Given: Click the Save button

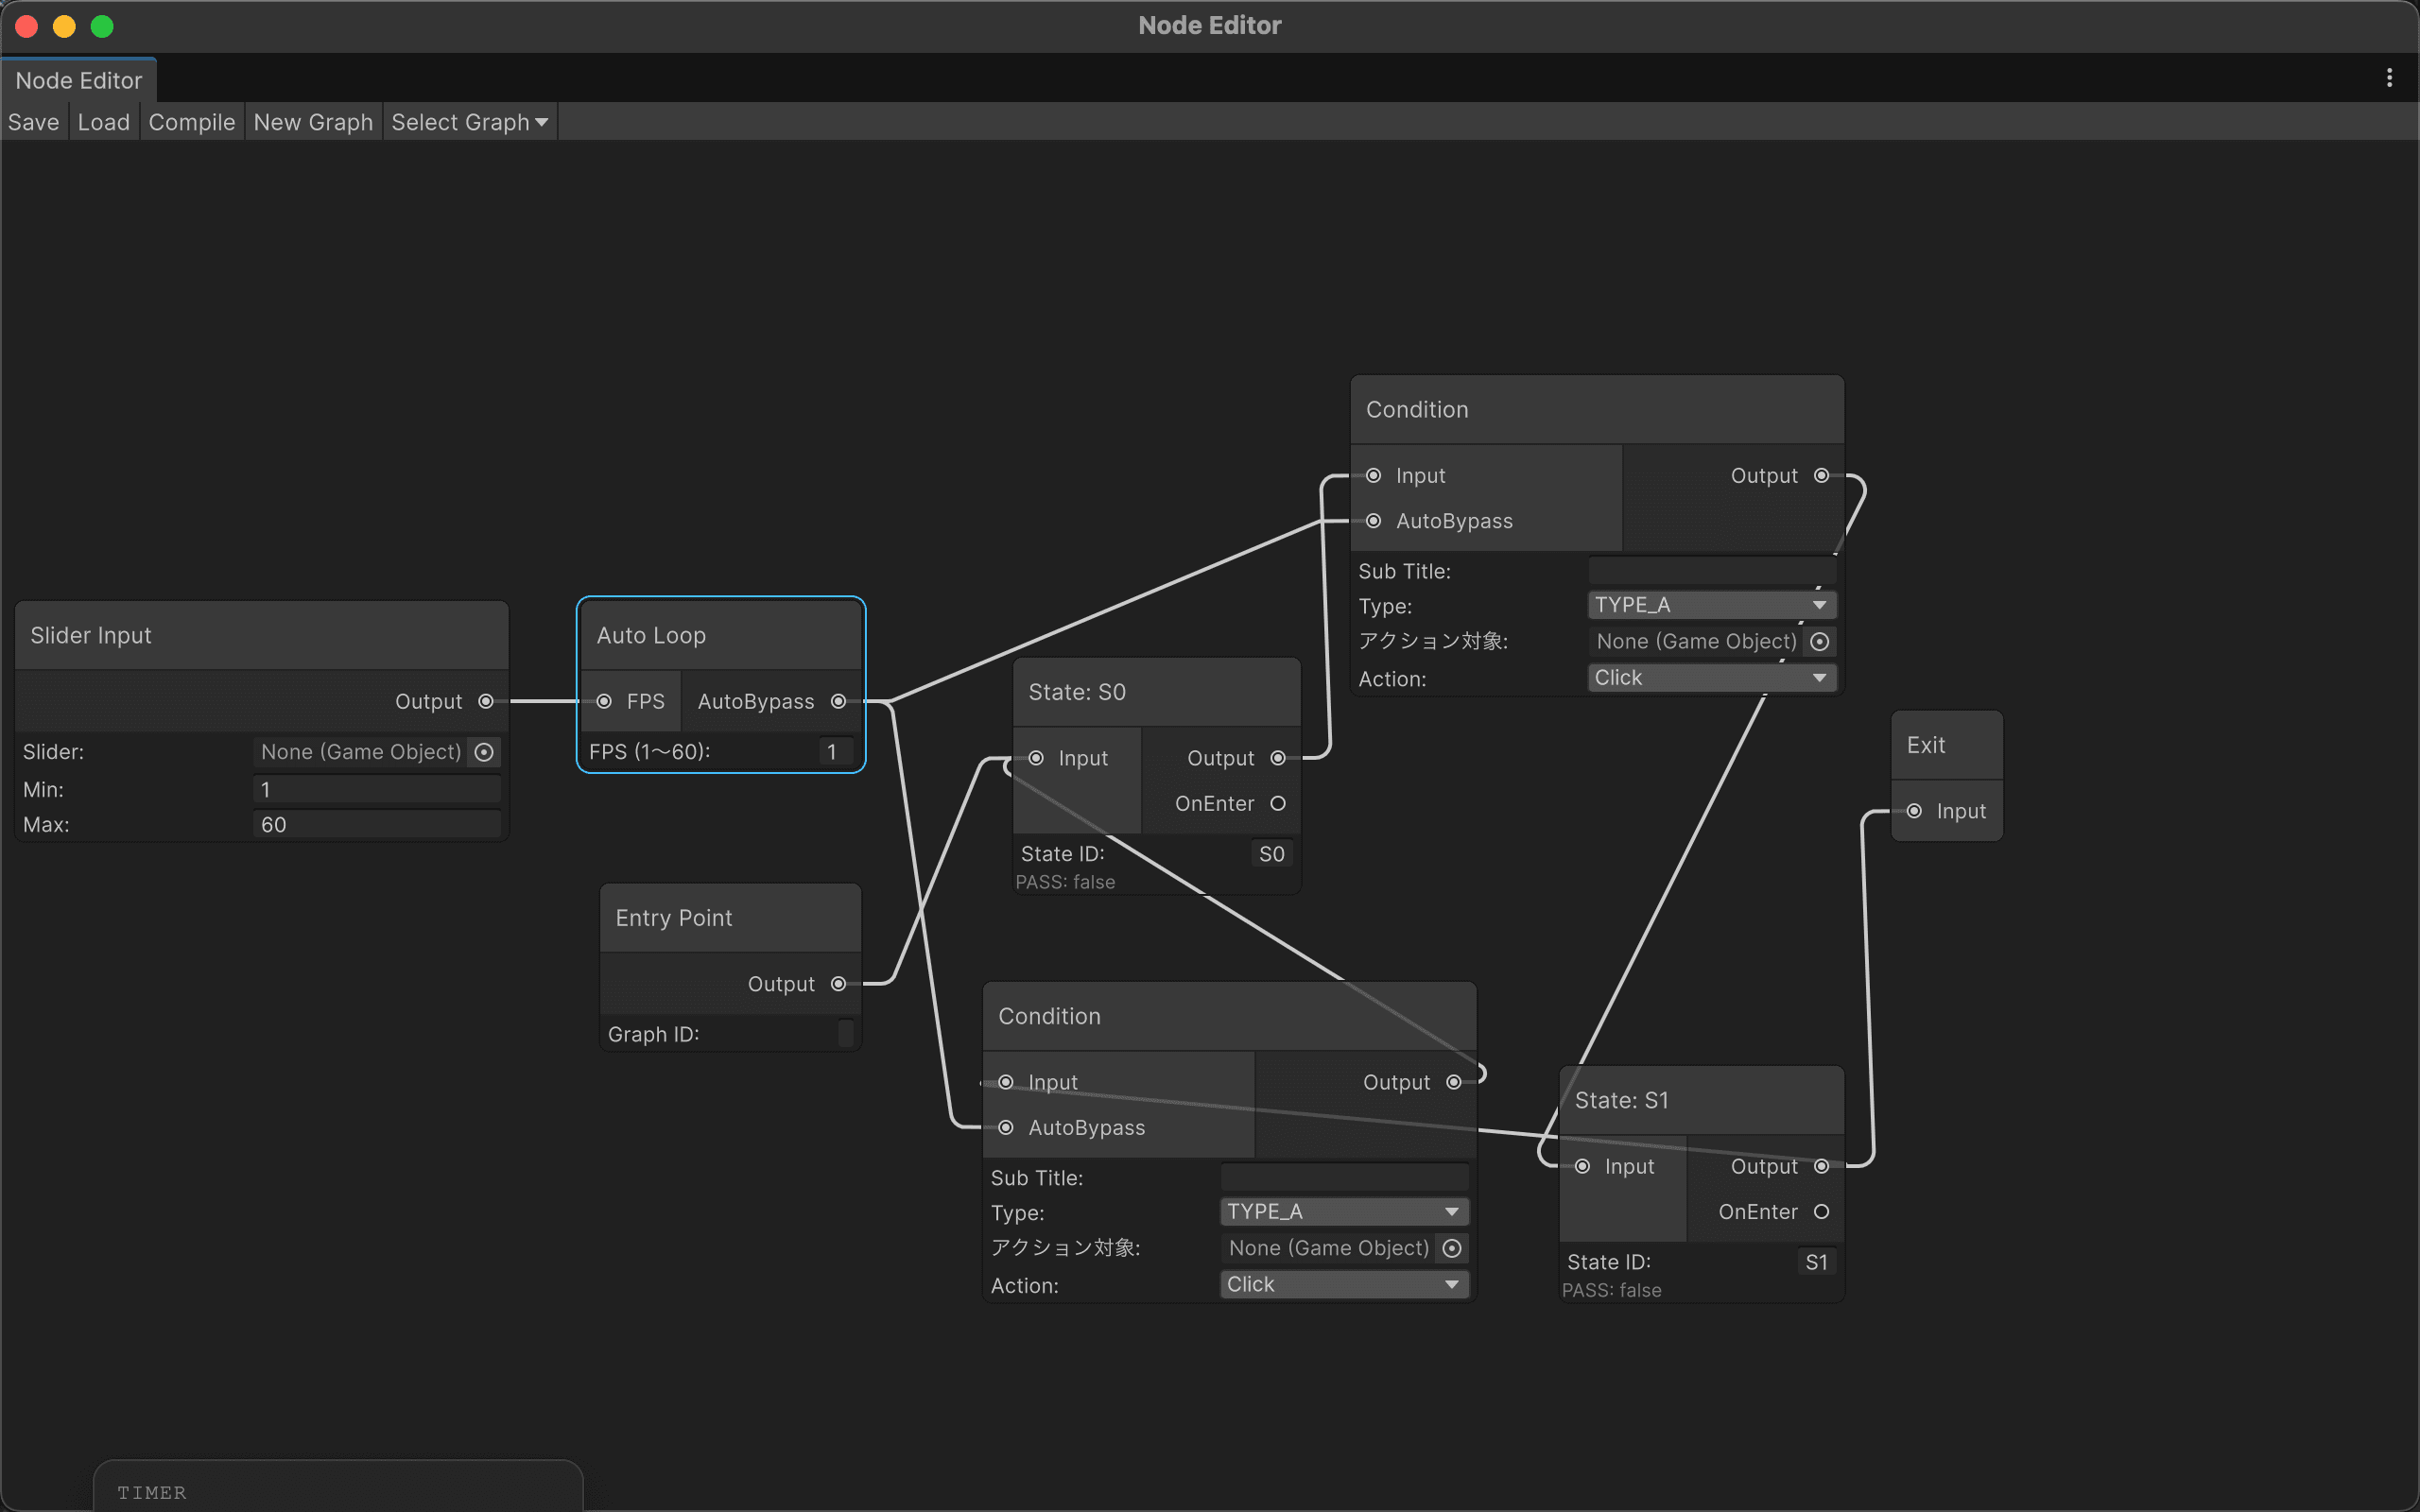Looking at the screenshot, I should click(x=34, y=122).
